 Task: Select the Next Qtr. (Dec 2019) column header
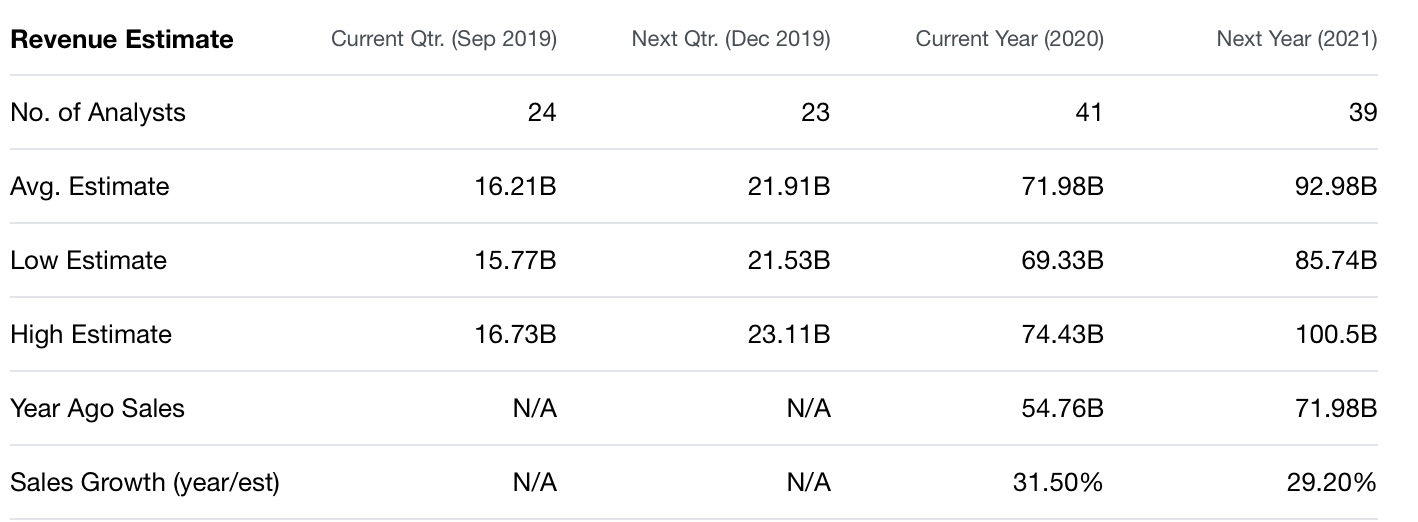point(730,40)
